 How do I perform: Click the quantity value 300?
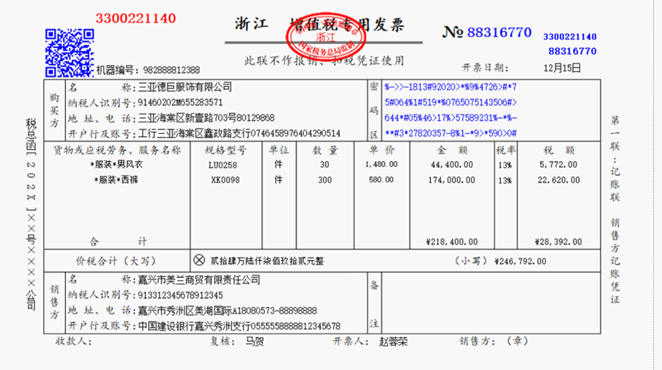[325, 180]
